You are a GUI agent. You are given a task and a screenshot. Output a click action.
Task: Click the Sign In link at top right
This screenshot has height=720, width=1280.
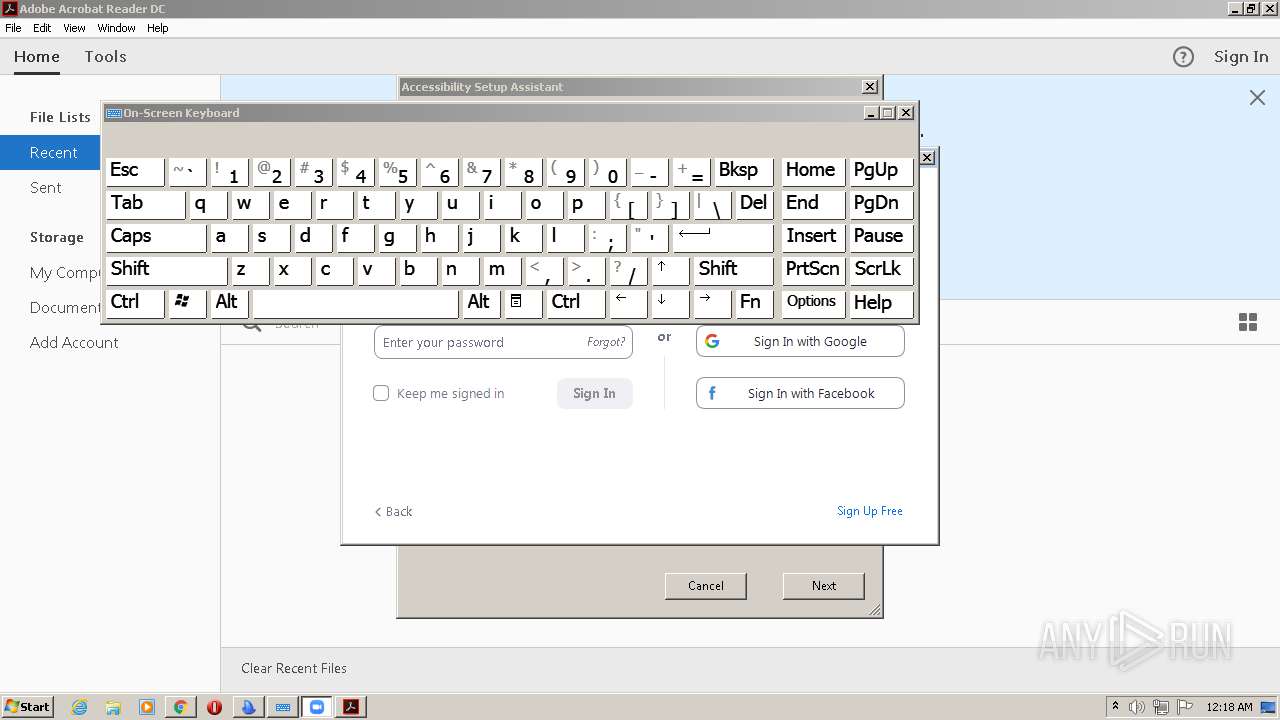[1241, 57]
